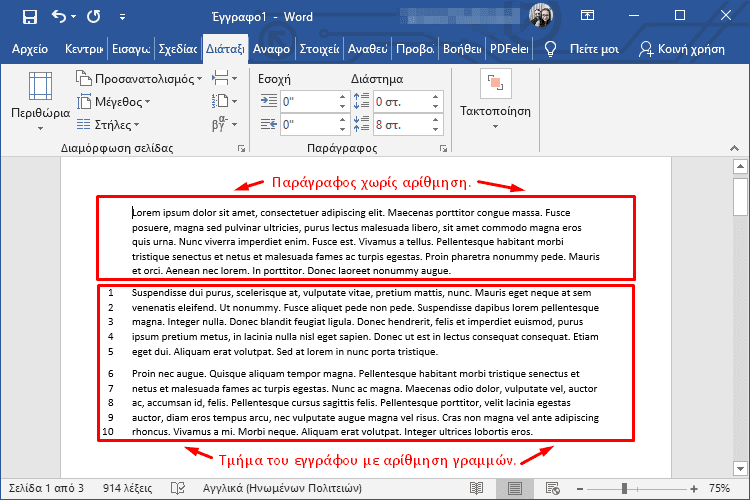Open the Μέγεθος page size dropdown
Image resolution: width=750 pixels, height=500 pixels.
coord(114,101)
